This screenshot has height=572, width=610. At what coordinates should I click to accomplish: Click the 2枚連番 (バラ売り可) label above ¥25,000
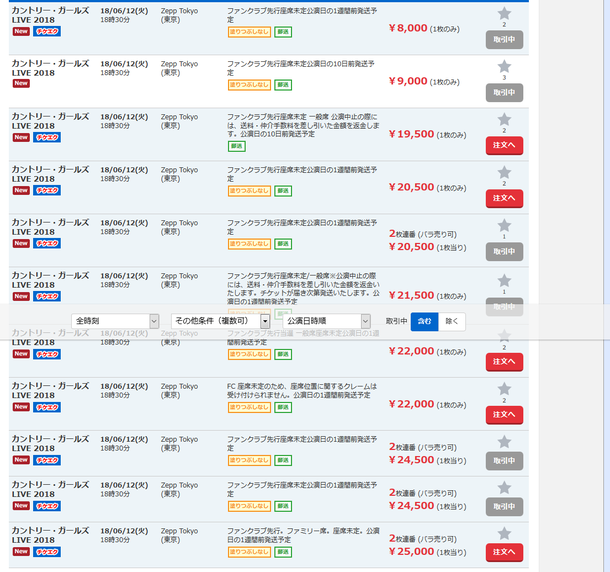coord(422,539)
